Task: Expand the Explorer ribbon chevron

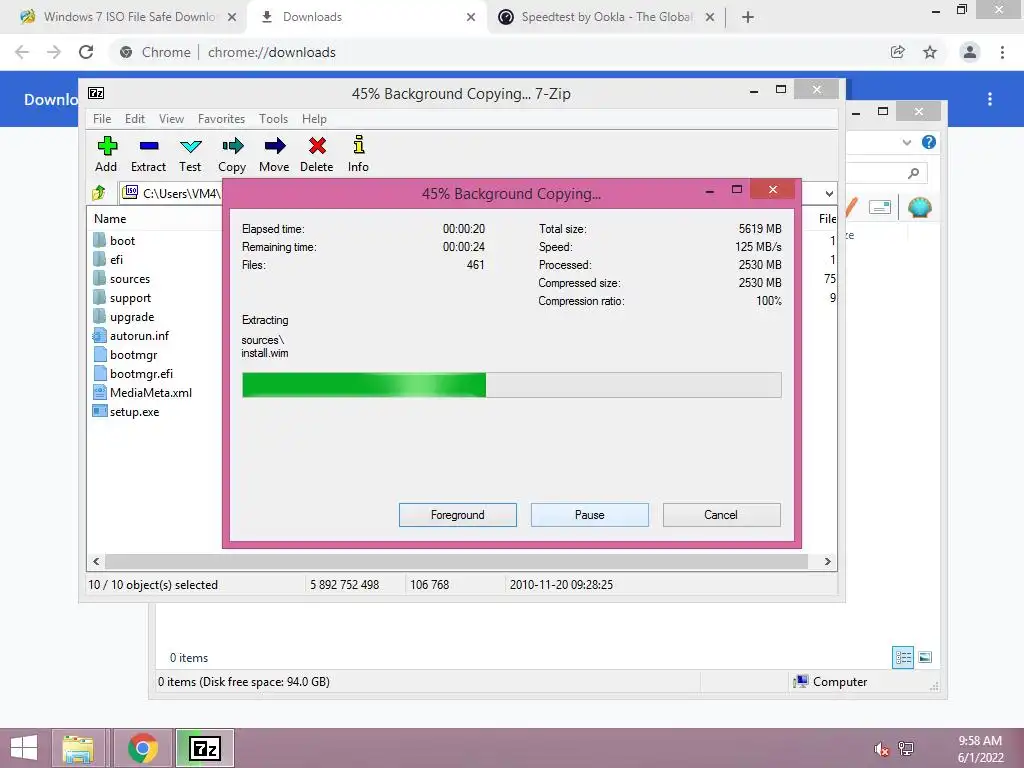Action: point(906,142)
